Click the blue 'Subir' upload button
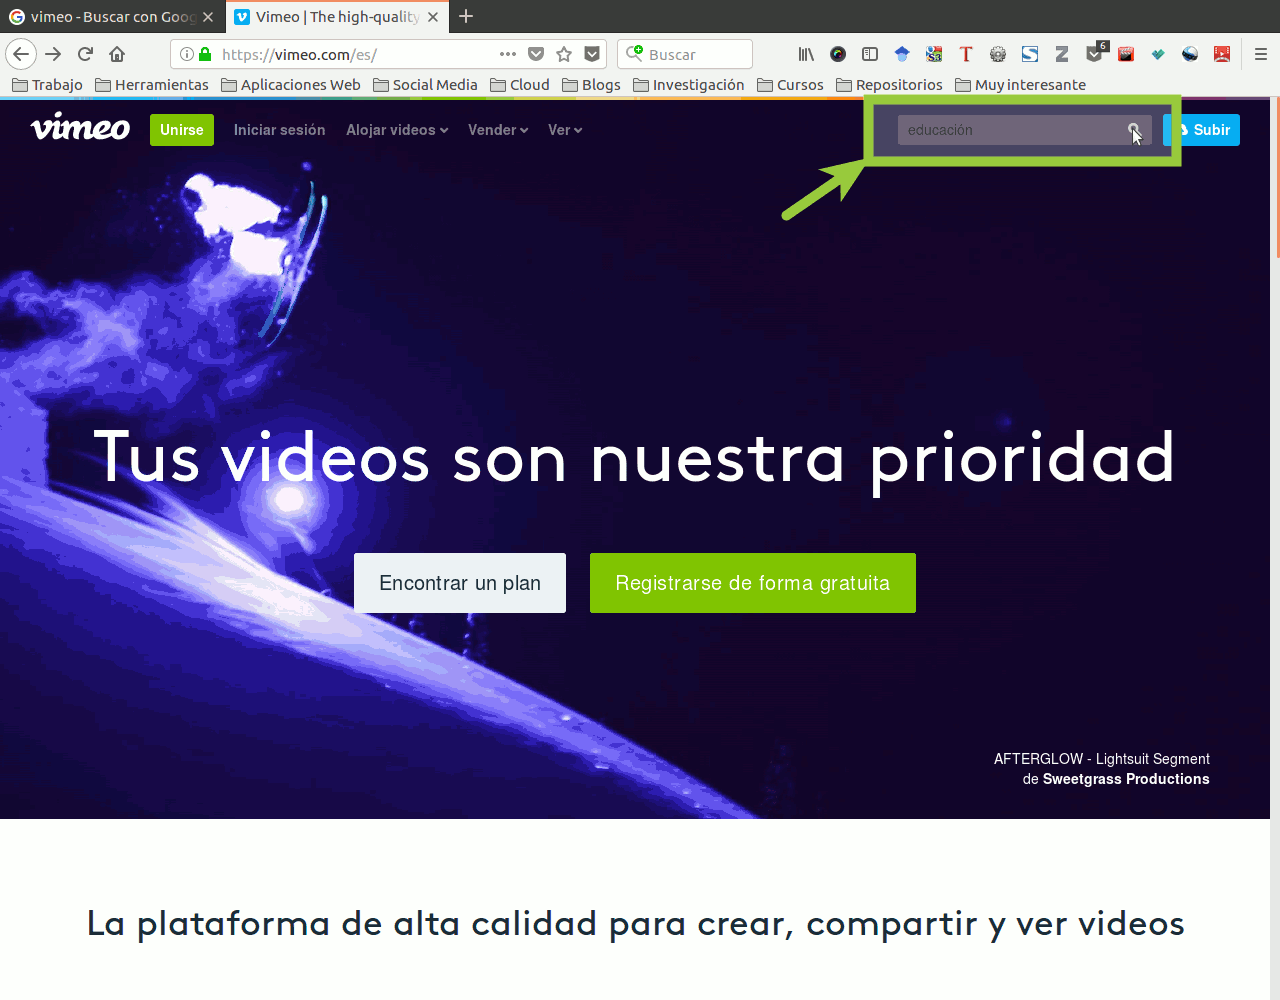Screen dimensions: 1280x1000 click(x=1201, y=130)
